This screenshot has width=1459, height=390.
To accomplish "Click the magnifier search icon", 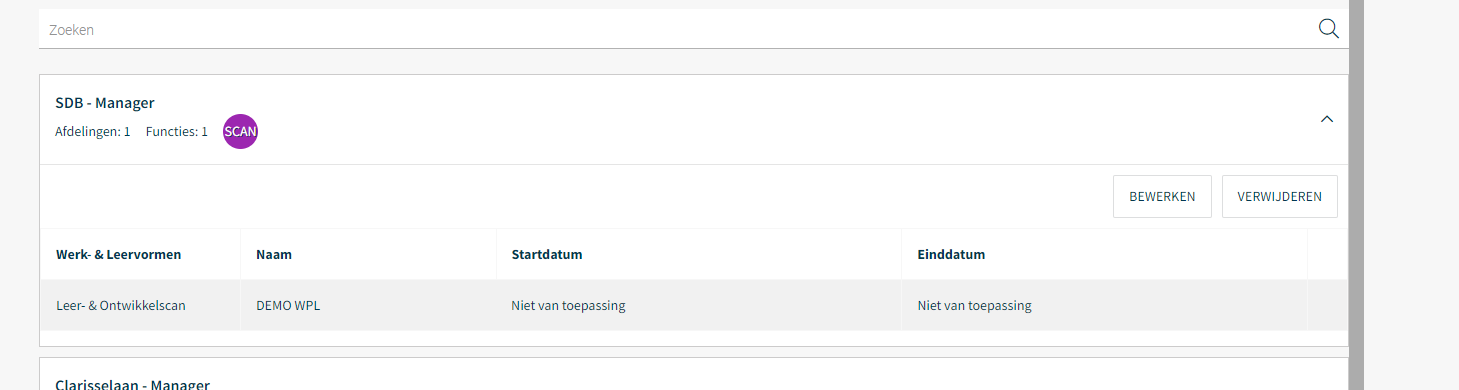I will tap(1328, 29).
